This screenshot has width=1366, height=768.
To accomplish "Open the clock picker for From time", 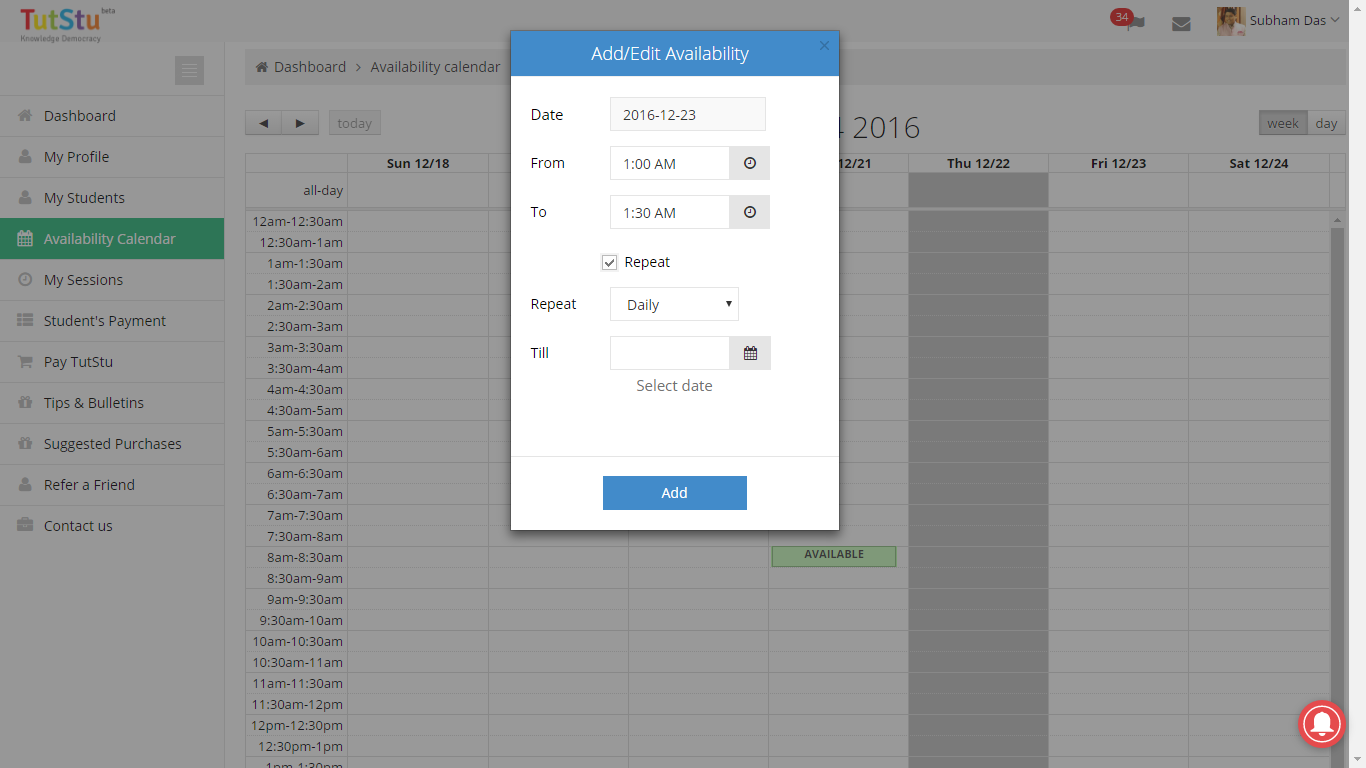I will click(x=750, y=163).
